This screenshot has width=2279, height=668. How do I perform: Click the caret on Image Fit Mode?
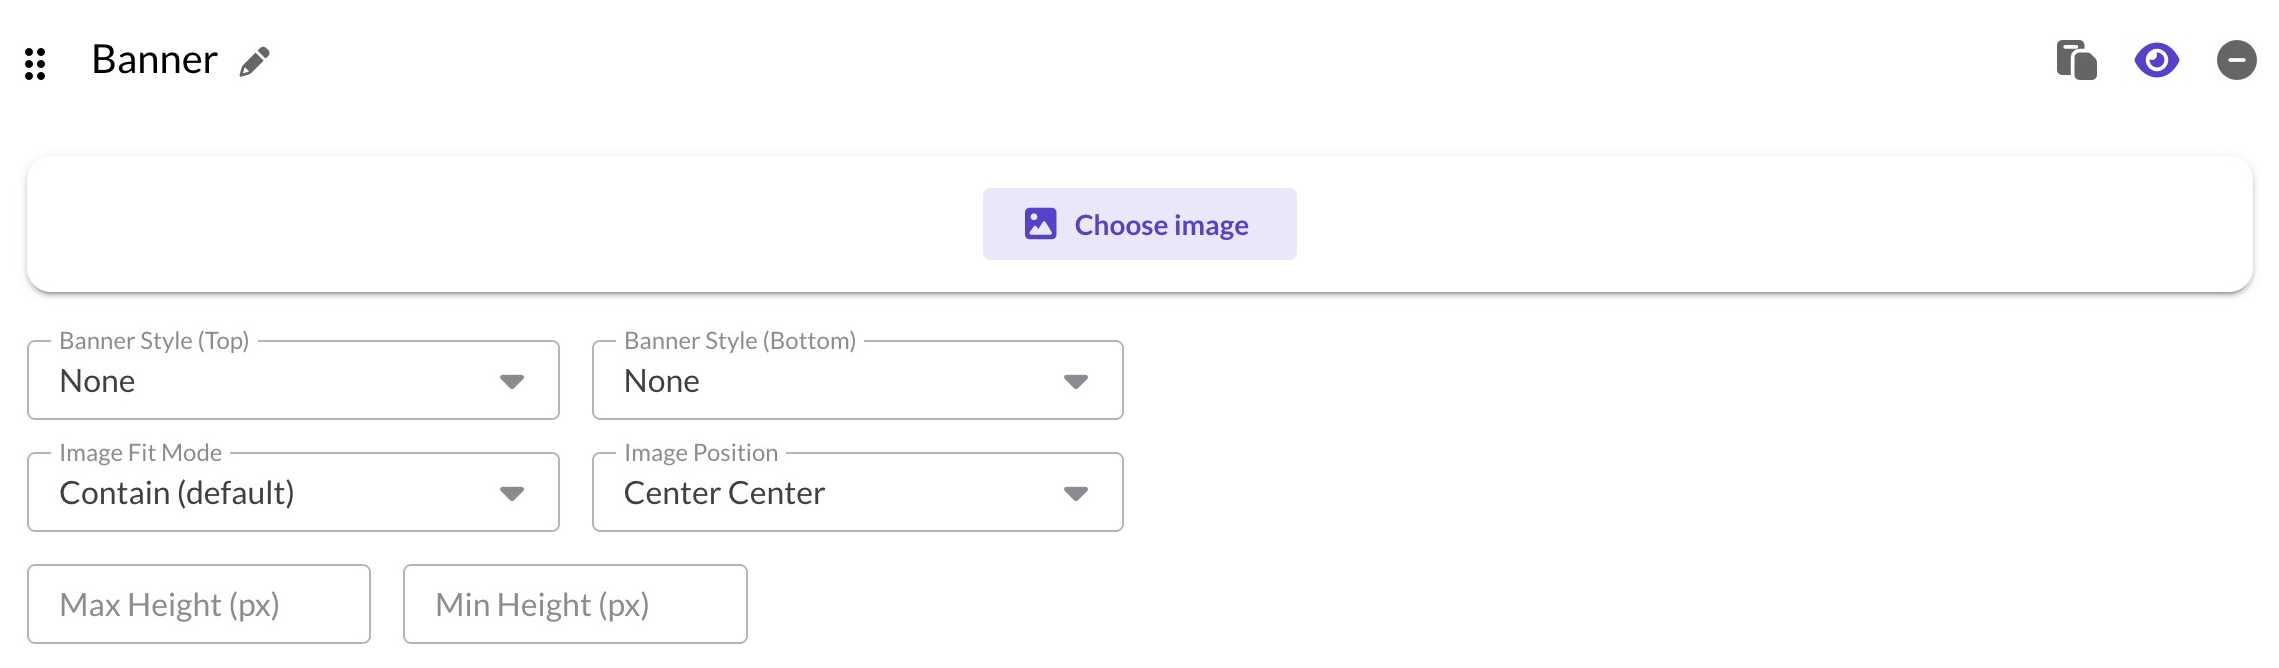click(x=512, y=494)
